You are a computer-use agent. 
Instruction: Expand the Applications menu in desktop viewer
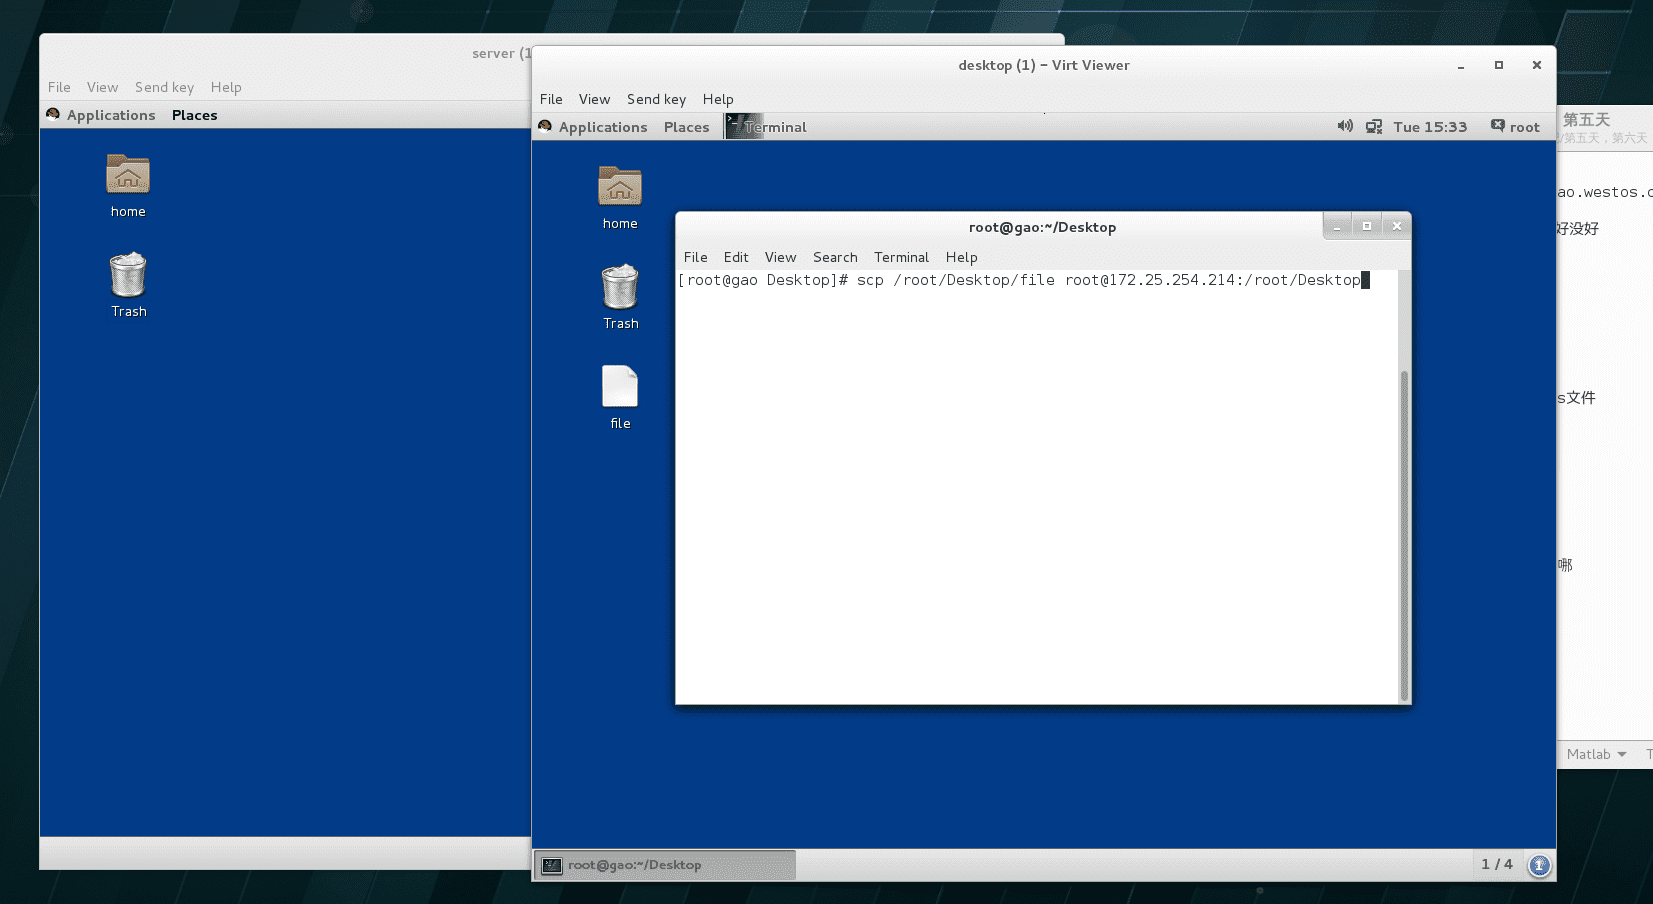pyautogui.click(x=602, y=127)
